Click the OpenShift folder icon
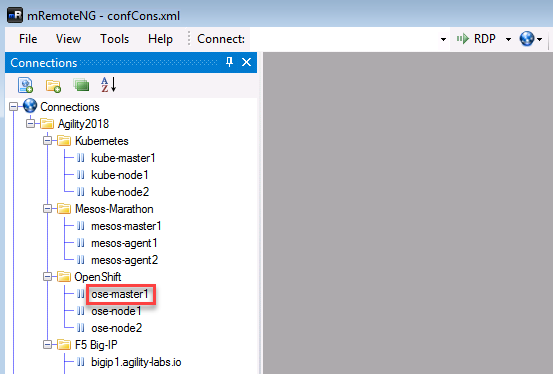The width and height of the screenshot is (553, 374). point(64,277)
